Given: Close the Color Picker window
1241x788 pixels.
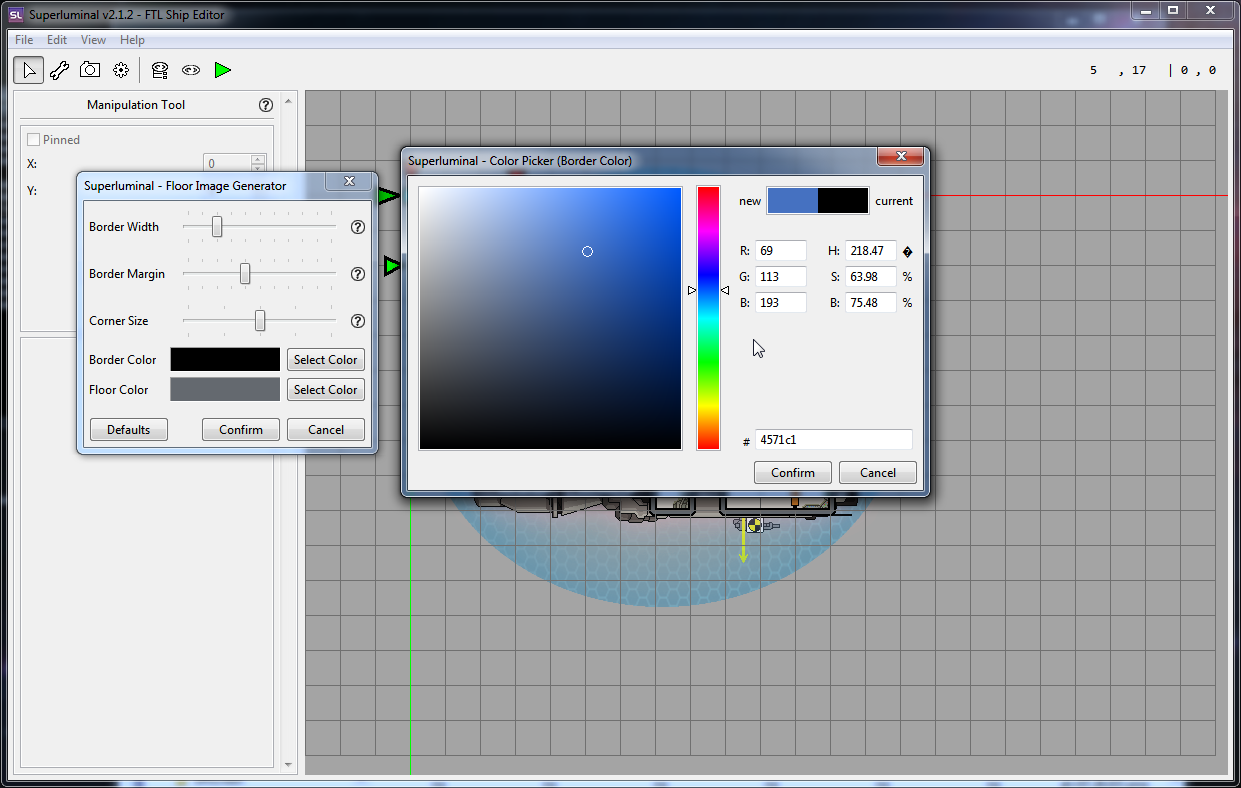Looking at the screenshot, I should (900, 157).
